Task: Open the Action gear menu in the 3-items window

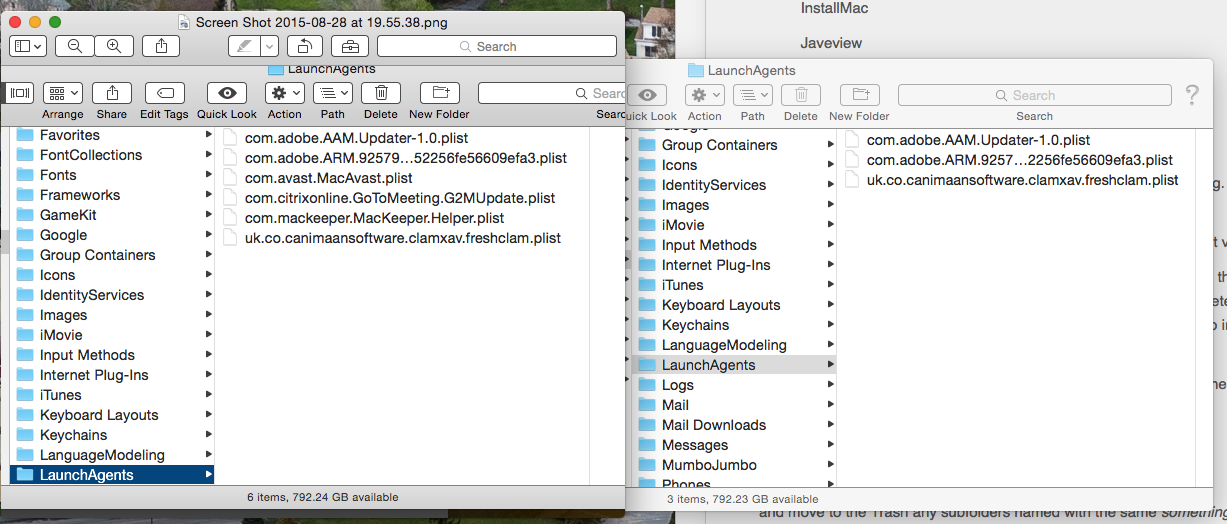Action: (705, 95)
